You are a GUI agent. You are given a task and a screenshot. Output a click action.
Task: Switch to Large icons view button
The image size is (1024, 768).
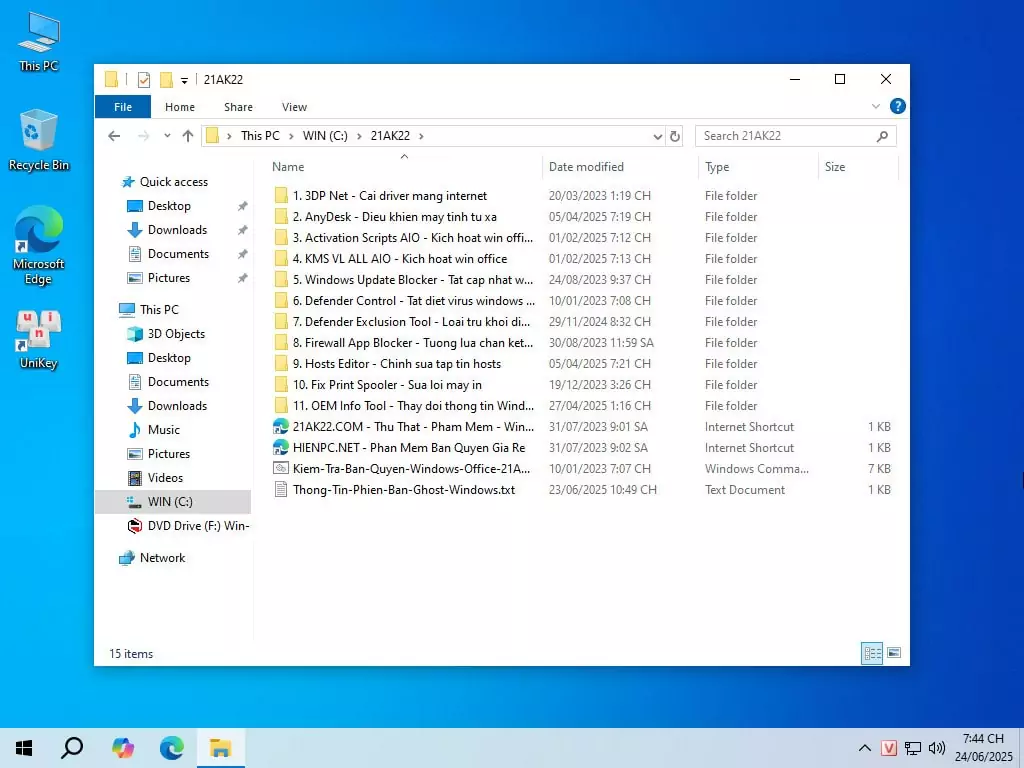[894, 652]
